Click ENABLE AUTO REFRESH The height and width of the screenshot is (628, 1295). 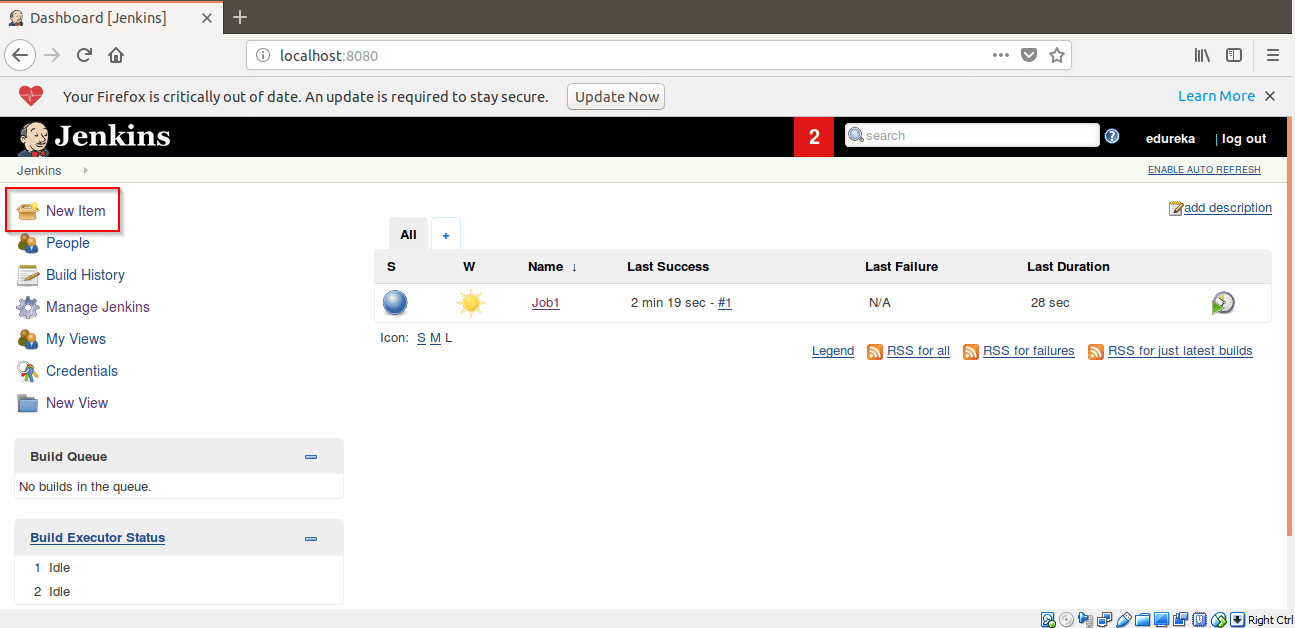[x=1204, y=169]
